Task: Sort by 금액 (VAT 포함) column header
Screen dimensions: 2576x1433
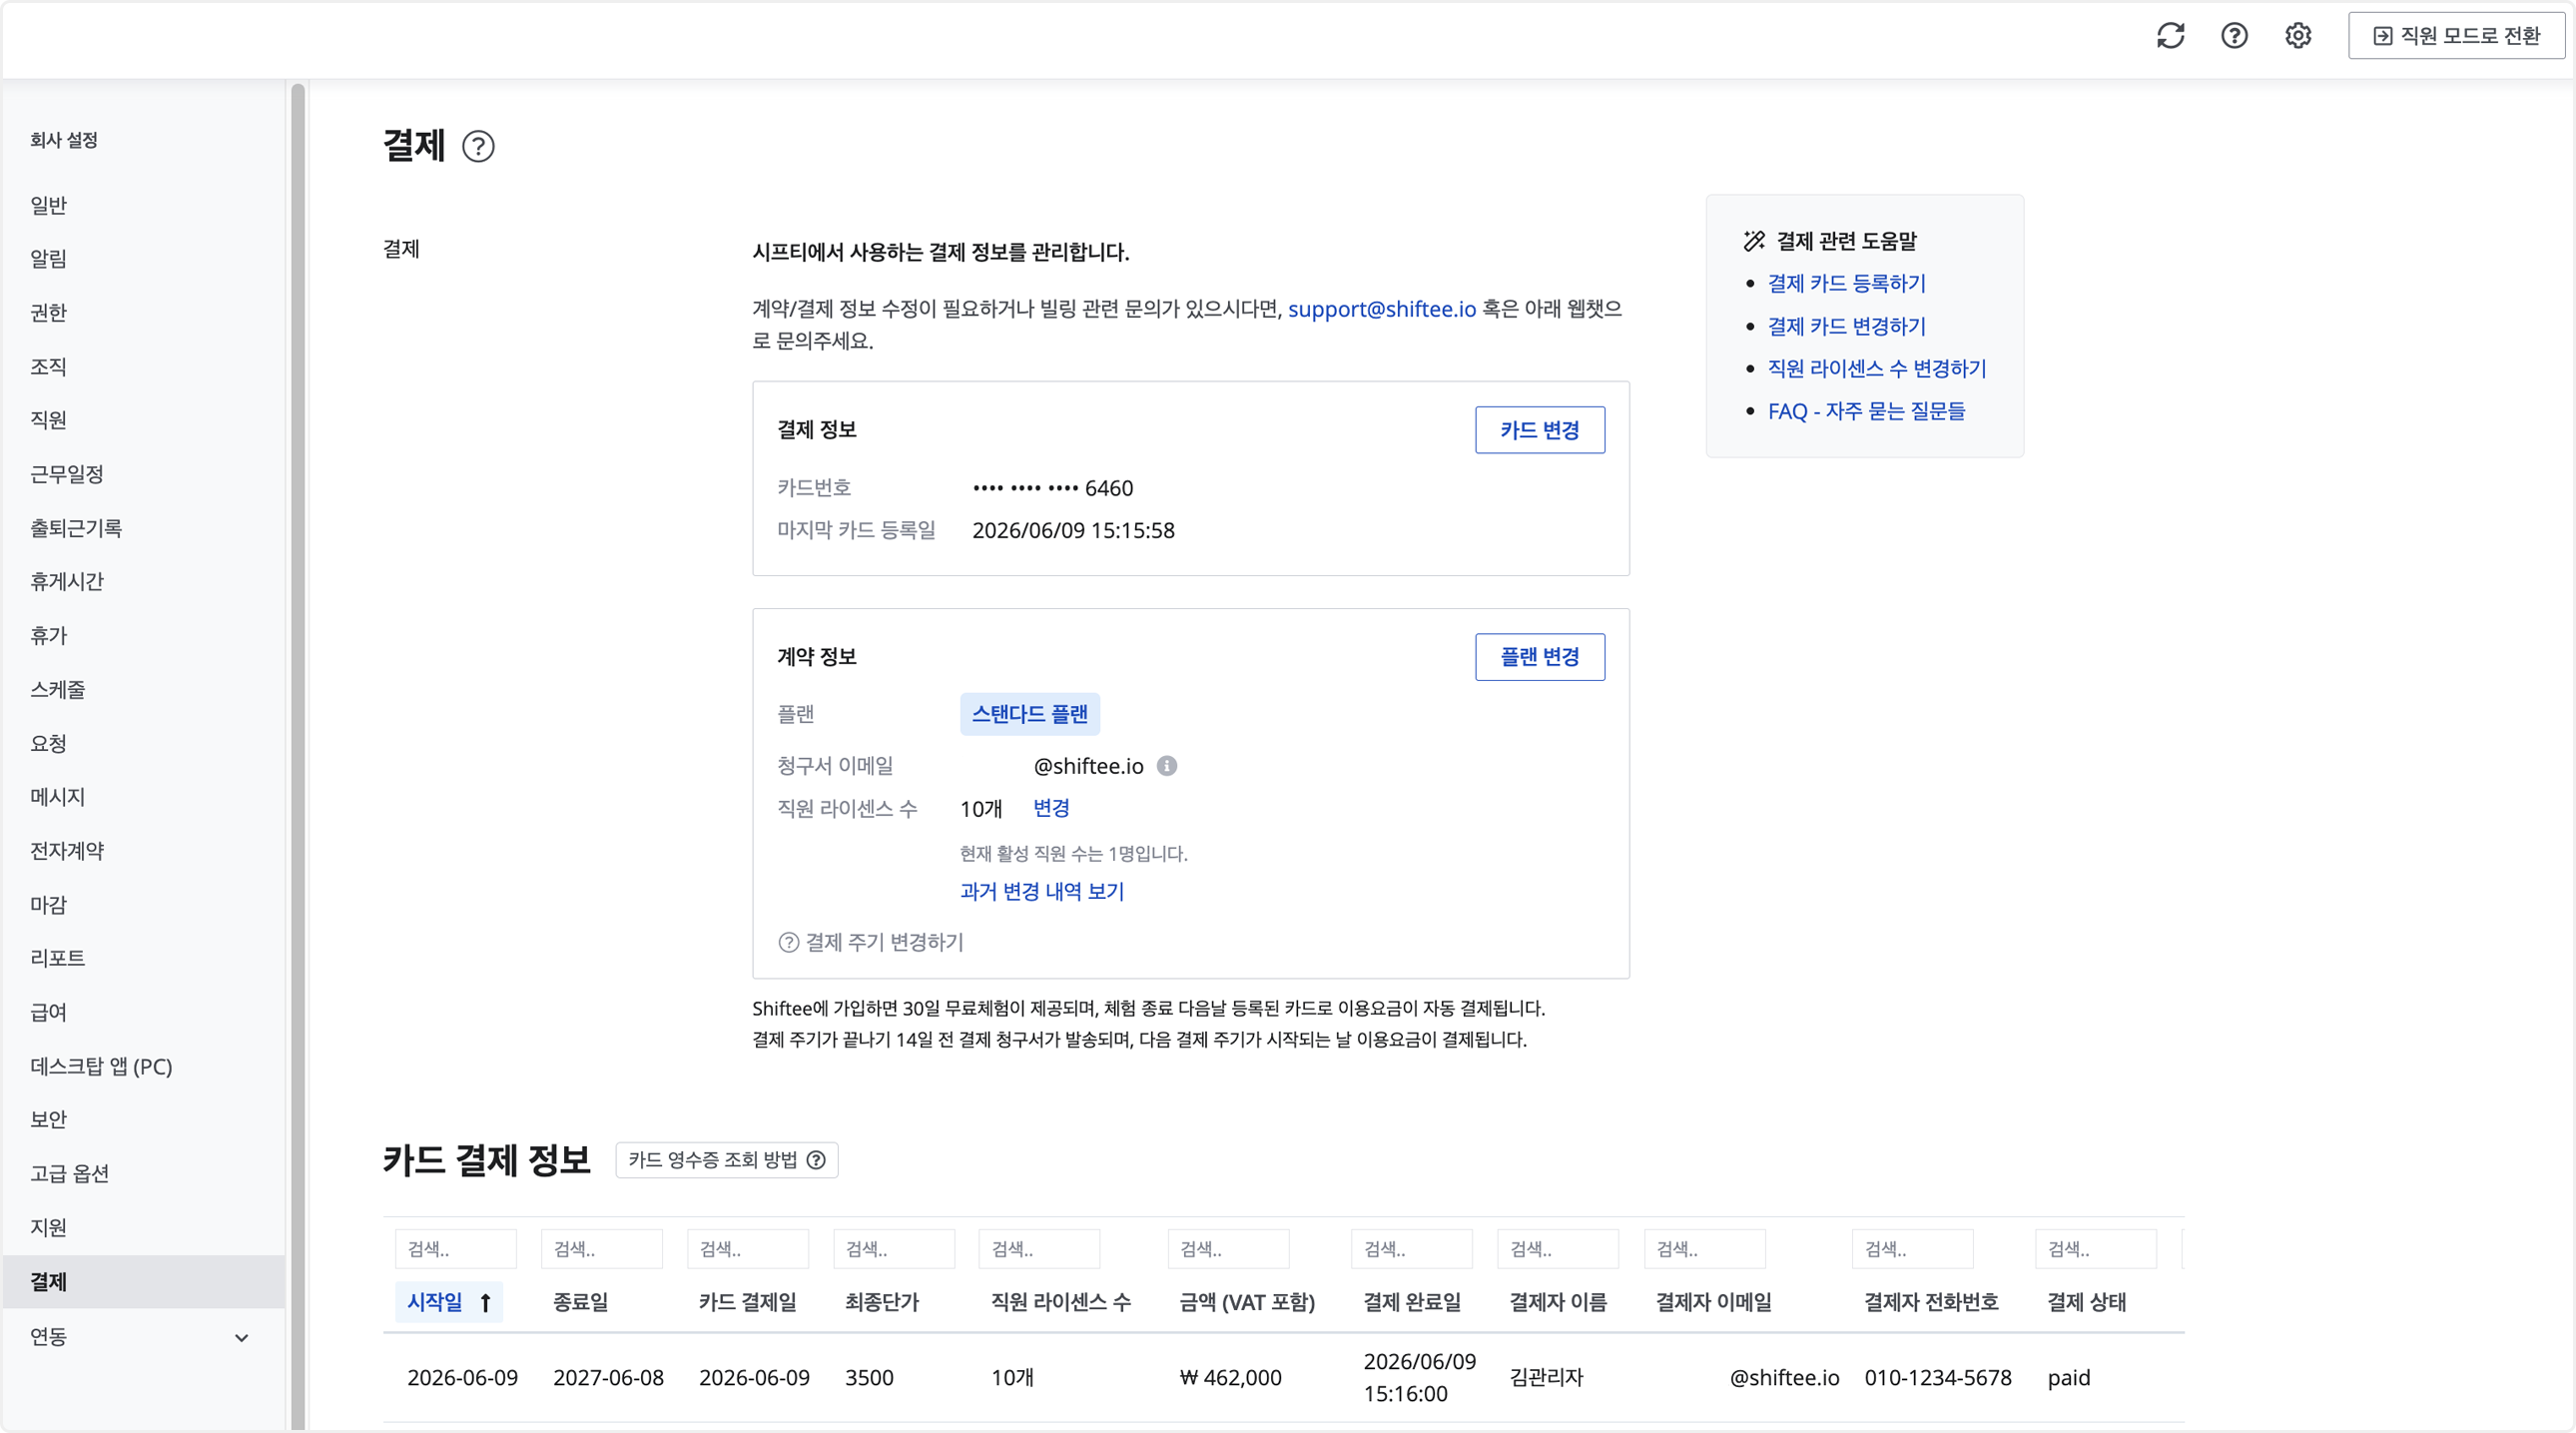Action: click(1247, 1303)
